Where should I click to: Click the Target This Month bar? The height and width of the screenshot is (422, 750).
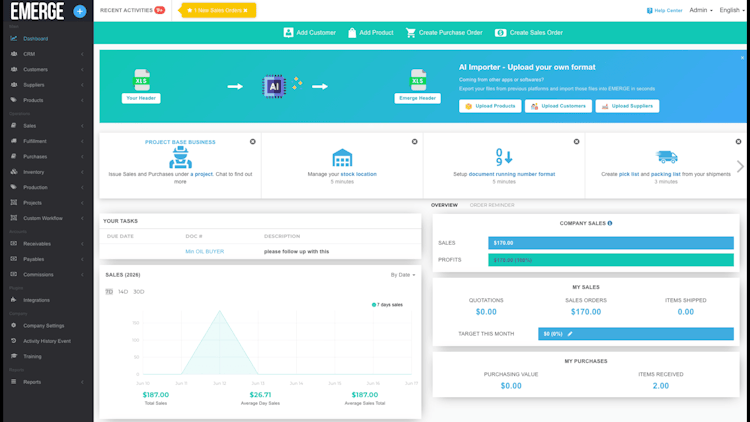(x=636, y=334)
